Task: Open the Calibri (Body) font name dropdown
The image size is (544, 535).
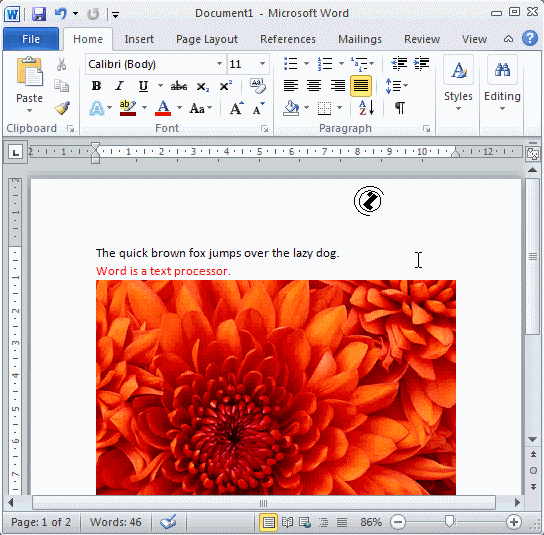Action: point(219,64)
